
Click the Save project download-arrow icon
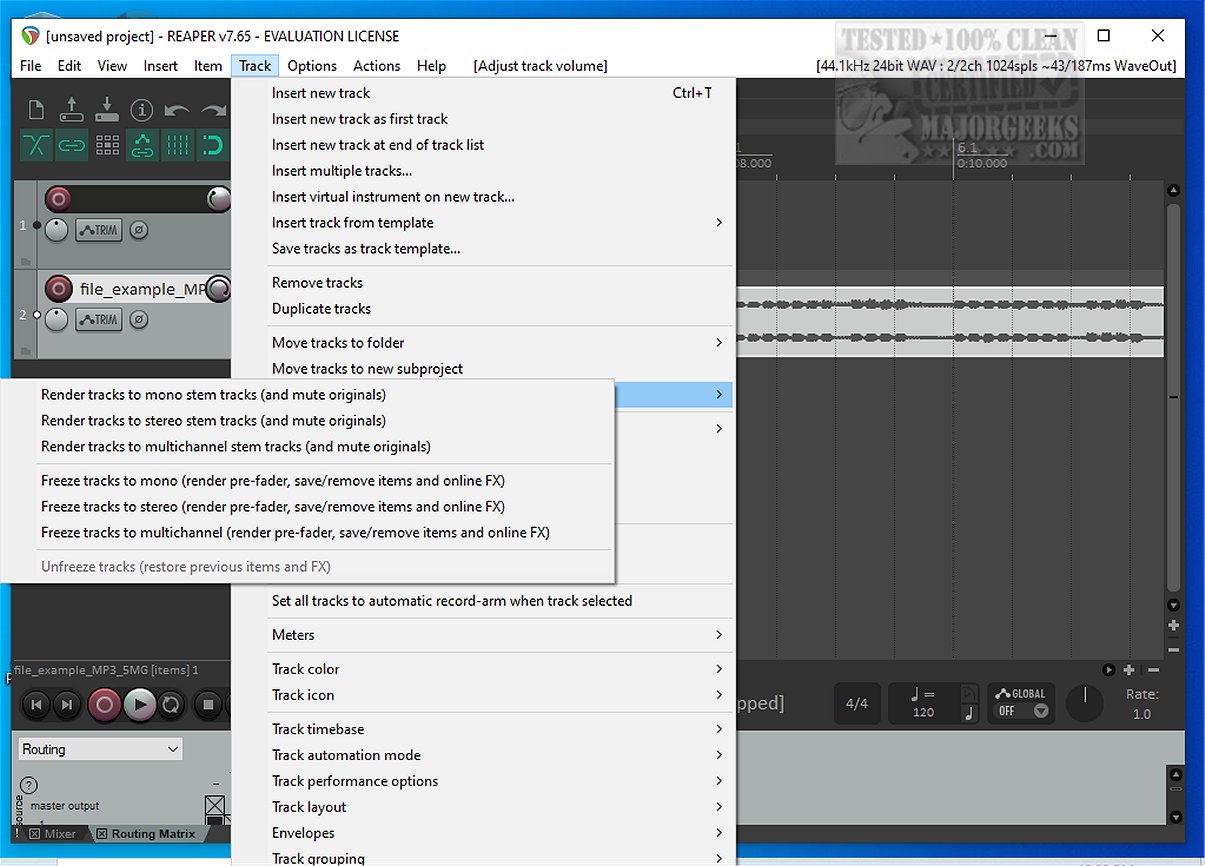pos(107,109)
